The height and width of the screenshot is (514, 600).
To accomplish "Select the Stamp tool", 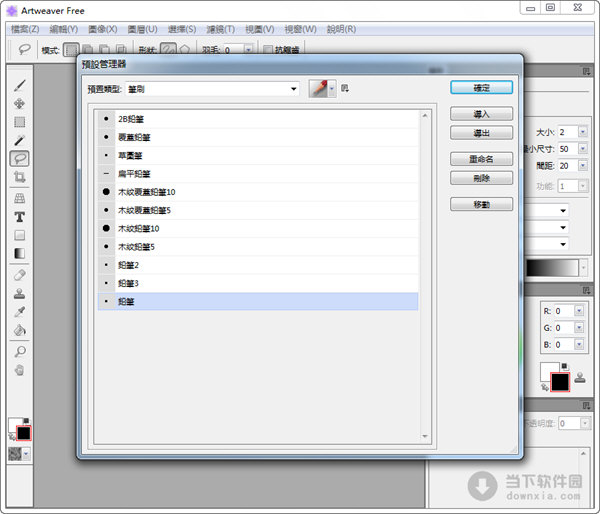I will point(20,294).
